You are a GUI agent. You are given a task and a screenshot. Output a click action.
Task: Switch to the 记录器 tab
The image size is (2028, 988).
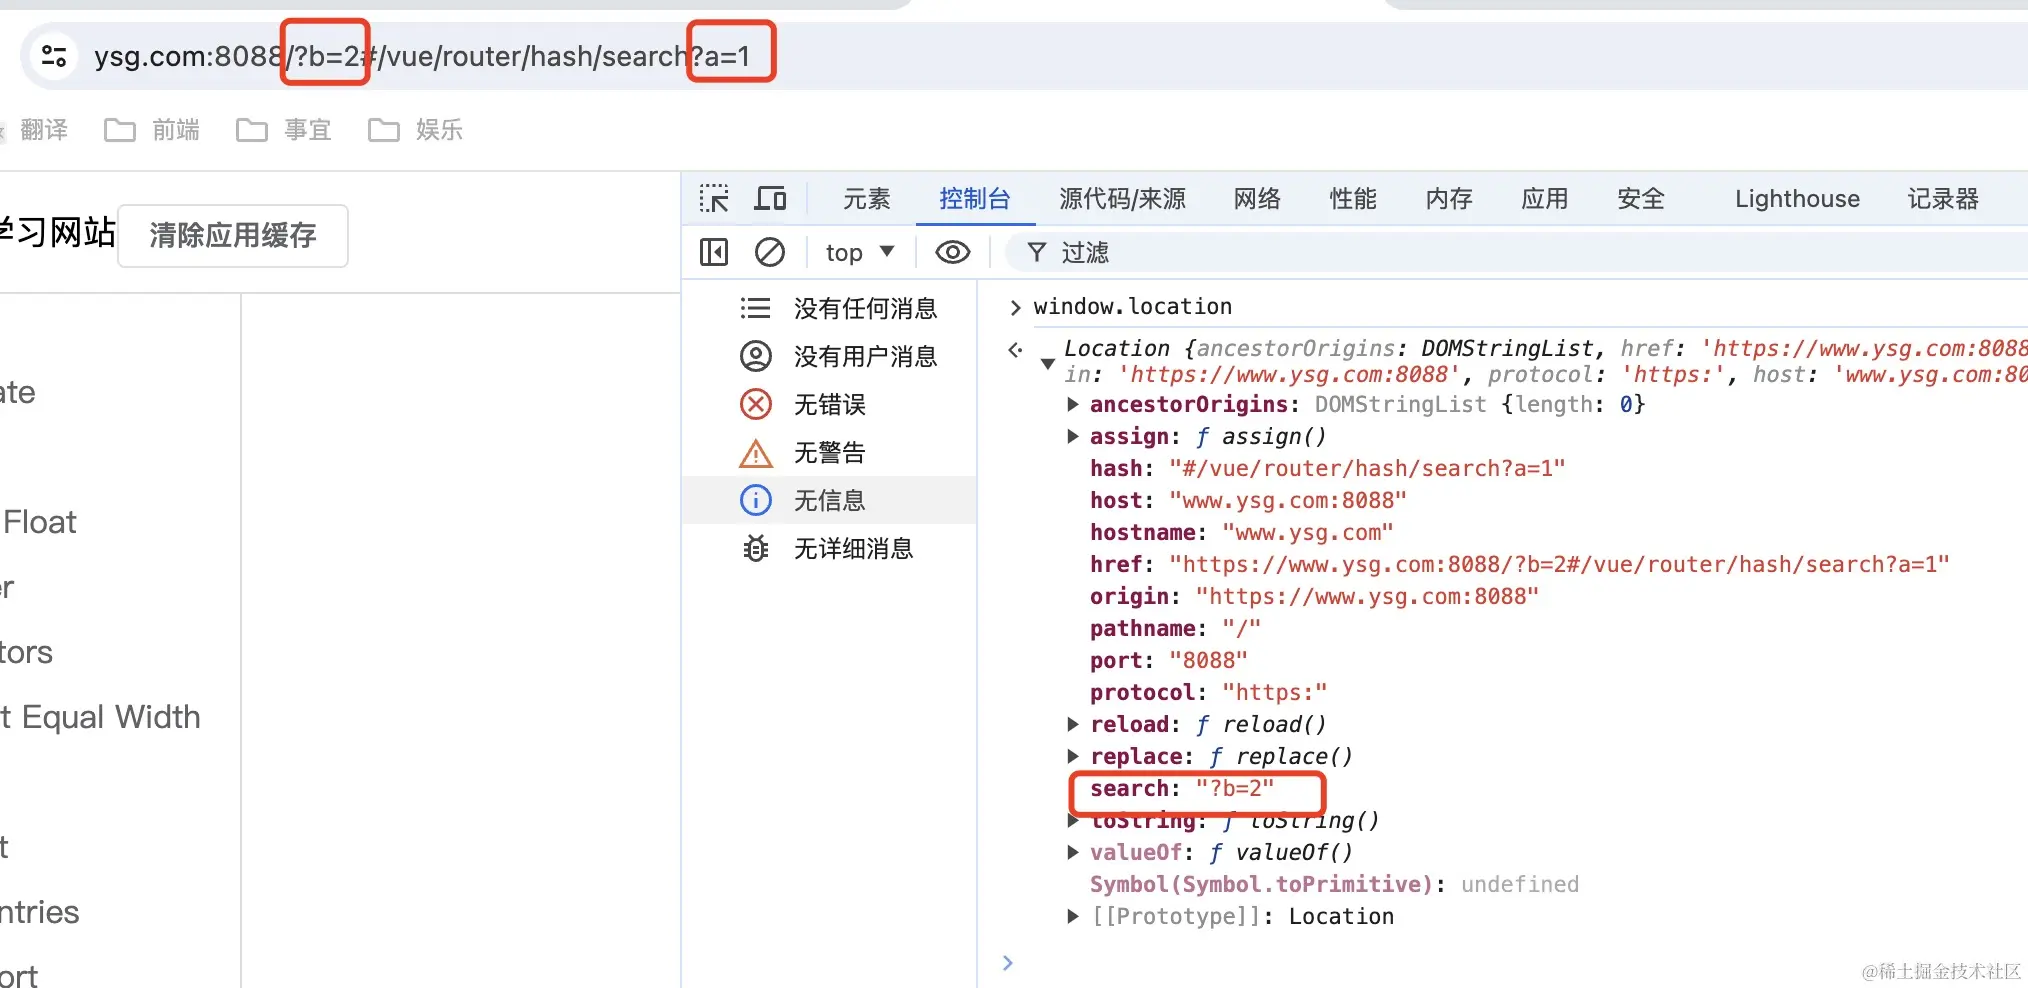(1943, 199)
